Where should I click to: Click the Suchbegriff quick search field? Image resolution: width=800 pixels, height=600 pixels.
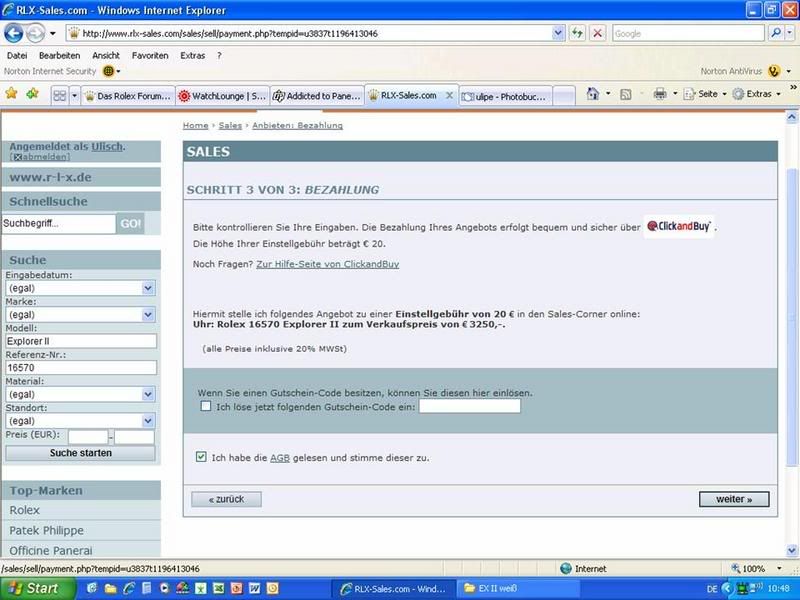[x=59, y=223]
